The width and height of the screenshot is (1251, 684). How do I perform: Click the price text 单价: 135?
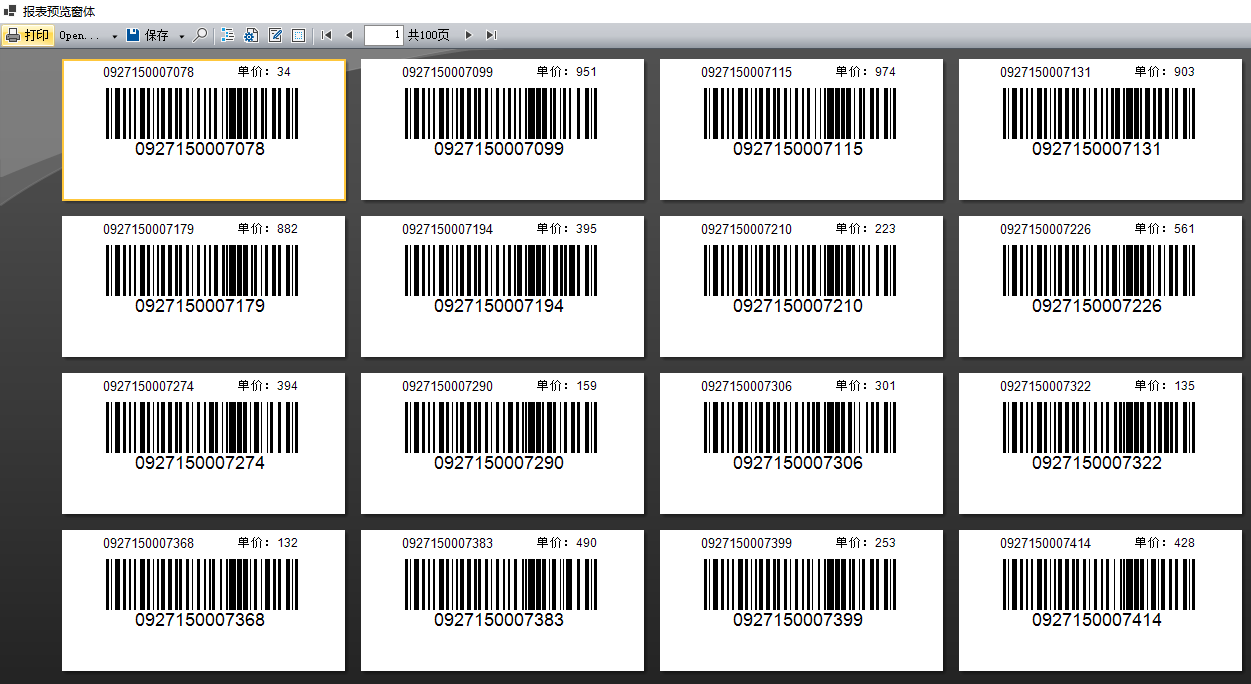coord(1164,386)
